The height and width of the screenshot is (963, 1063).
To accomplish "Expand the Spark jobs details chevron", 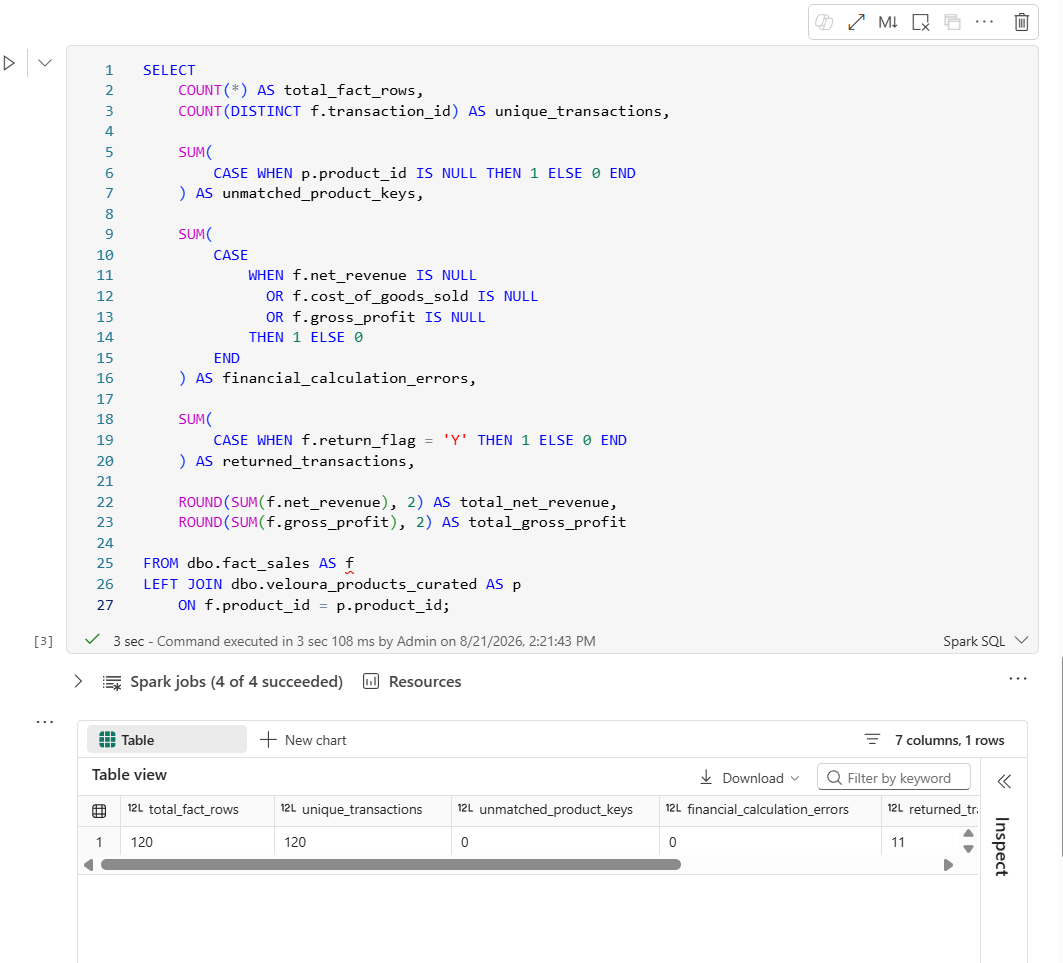I will pos(78,682).
